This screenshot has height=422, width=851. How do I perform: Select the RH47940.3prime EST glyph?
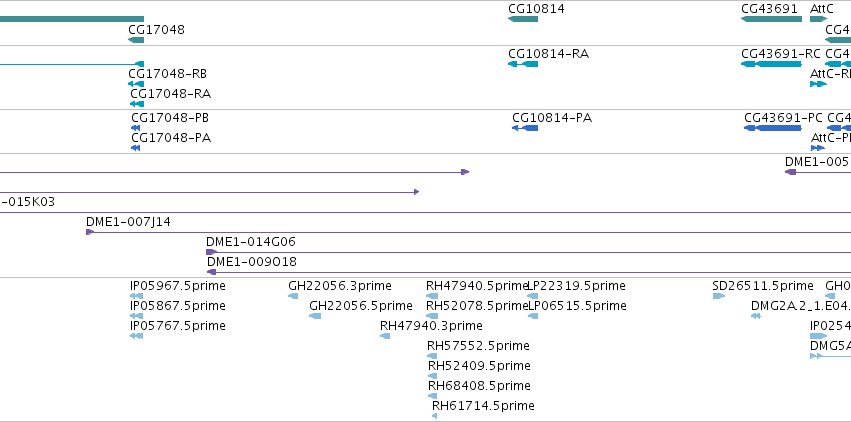click(385, 336)
